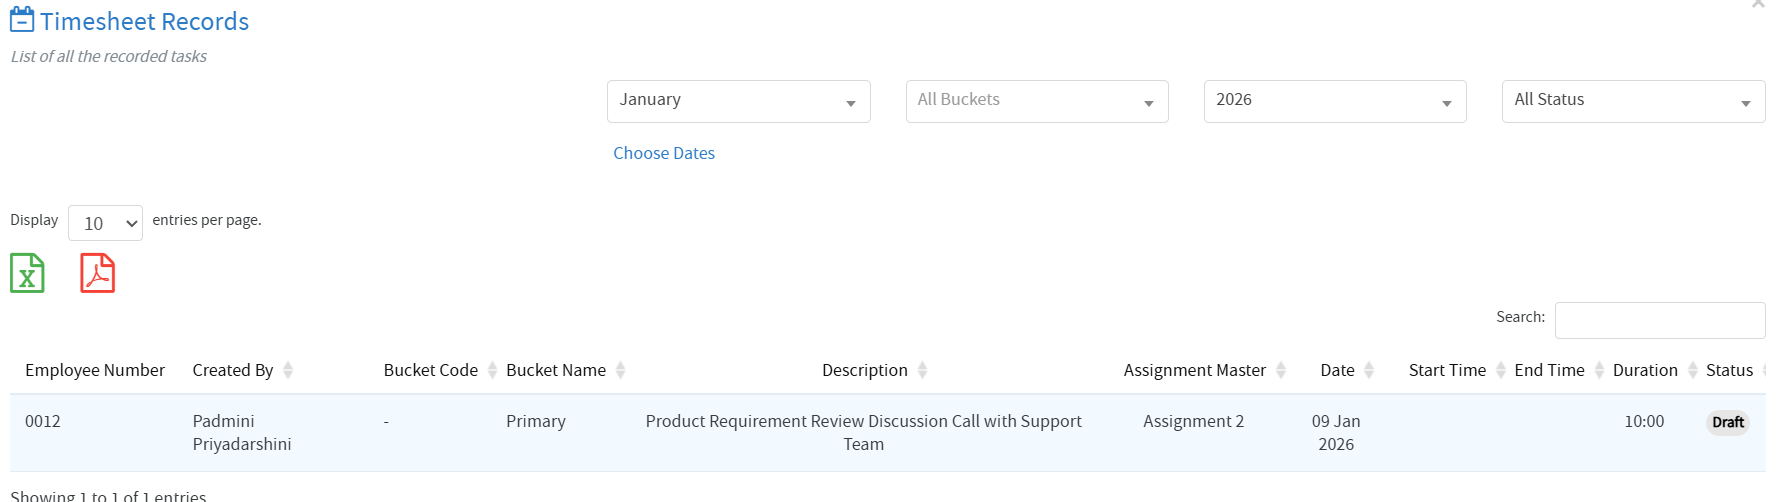1783x502 pixels.
Task: Sort by Description column arrows
Action: click(x=922, y=371)
